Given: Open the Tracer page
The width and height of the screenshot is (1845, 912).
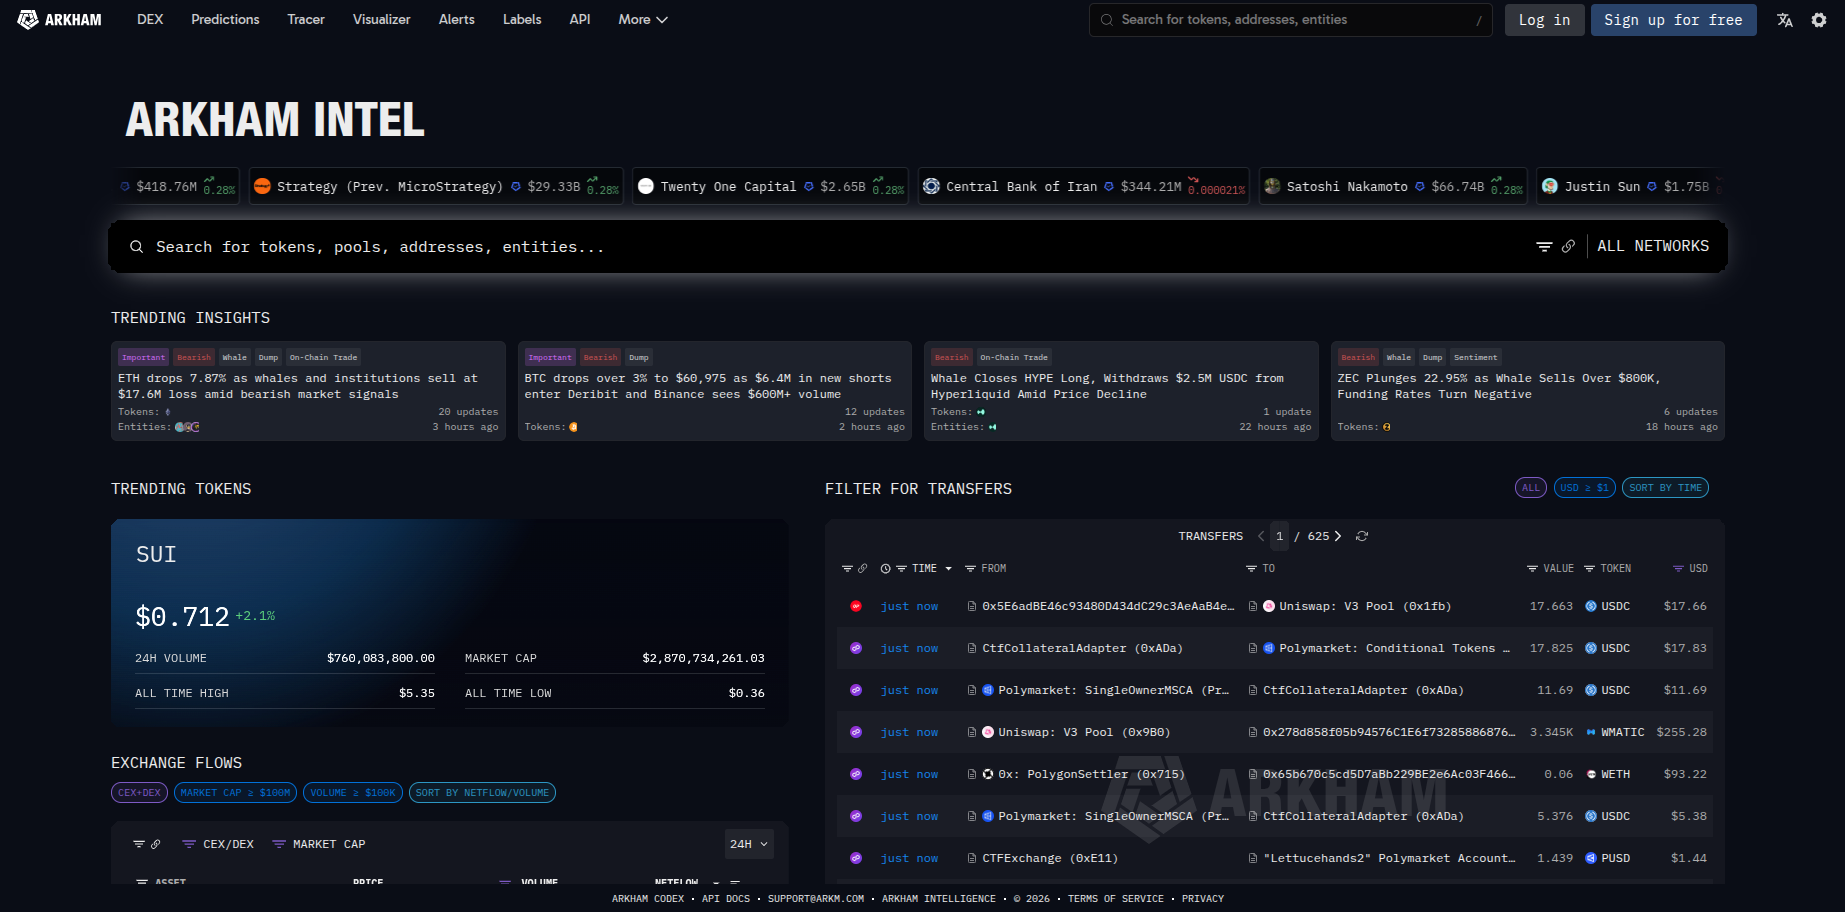Looking at the screenshot, I should pos(306,19).
